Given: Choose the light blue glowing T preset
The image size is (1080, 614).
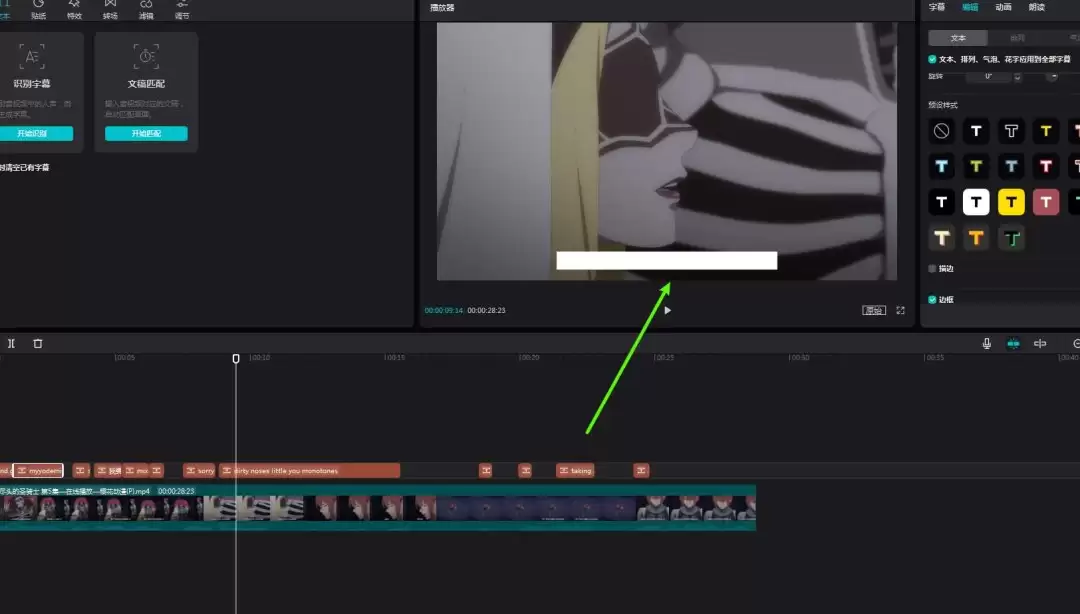Looking at the screenshot, I should point(942,166).
